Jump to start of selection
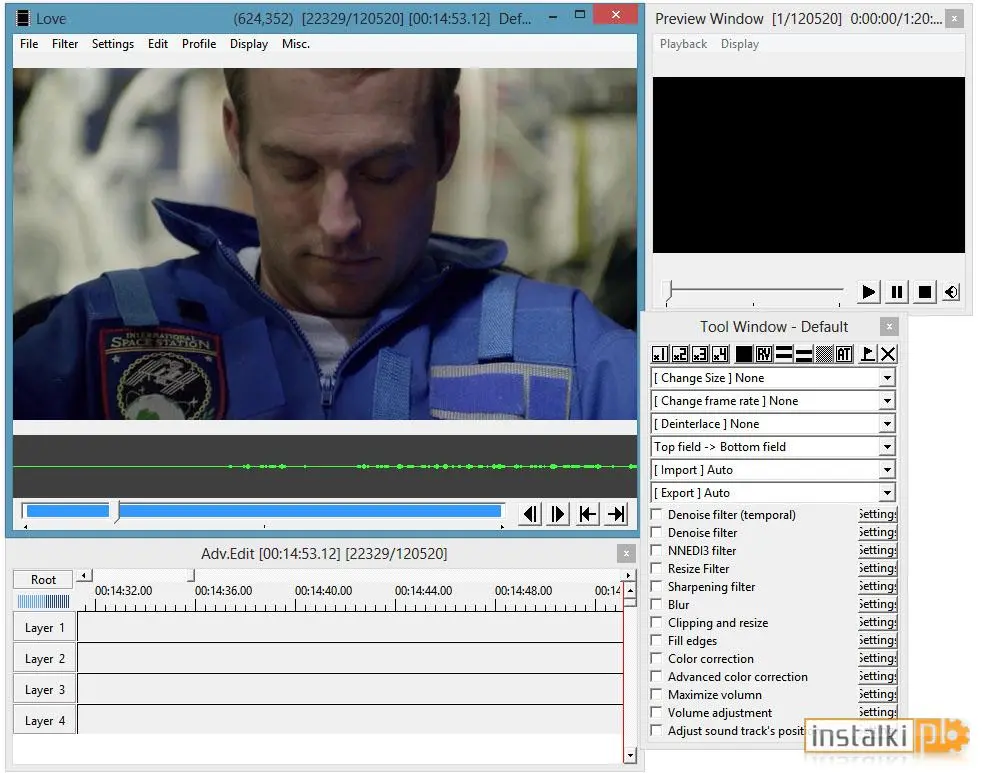Image resolution: width=982 pixels, height=773 pixels. point(587,515)
